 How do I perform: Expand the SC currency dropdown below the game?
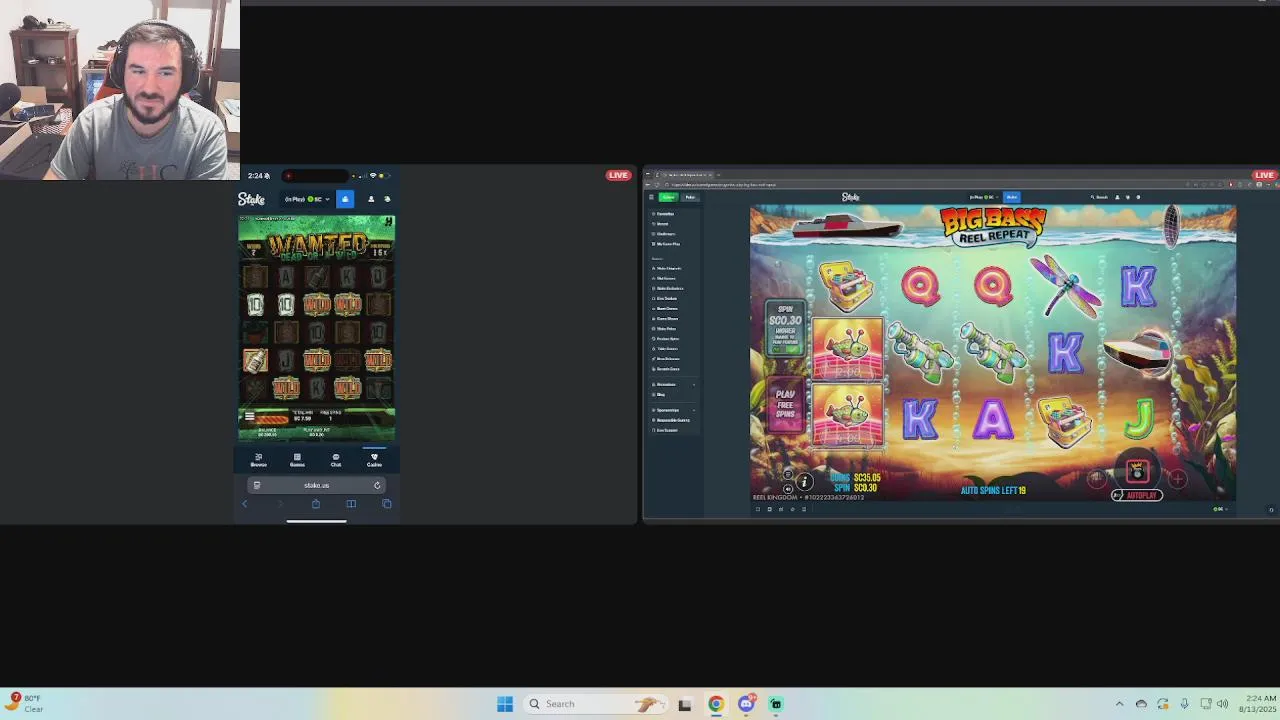tap(1220, 509)
